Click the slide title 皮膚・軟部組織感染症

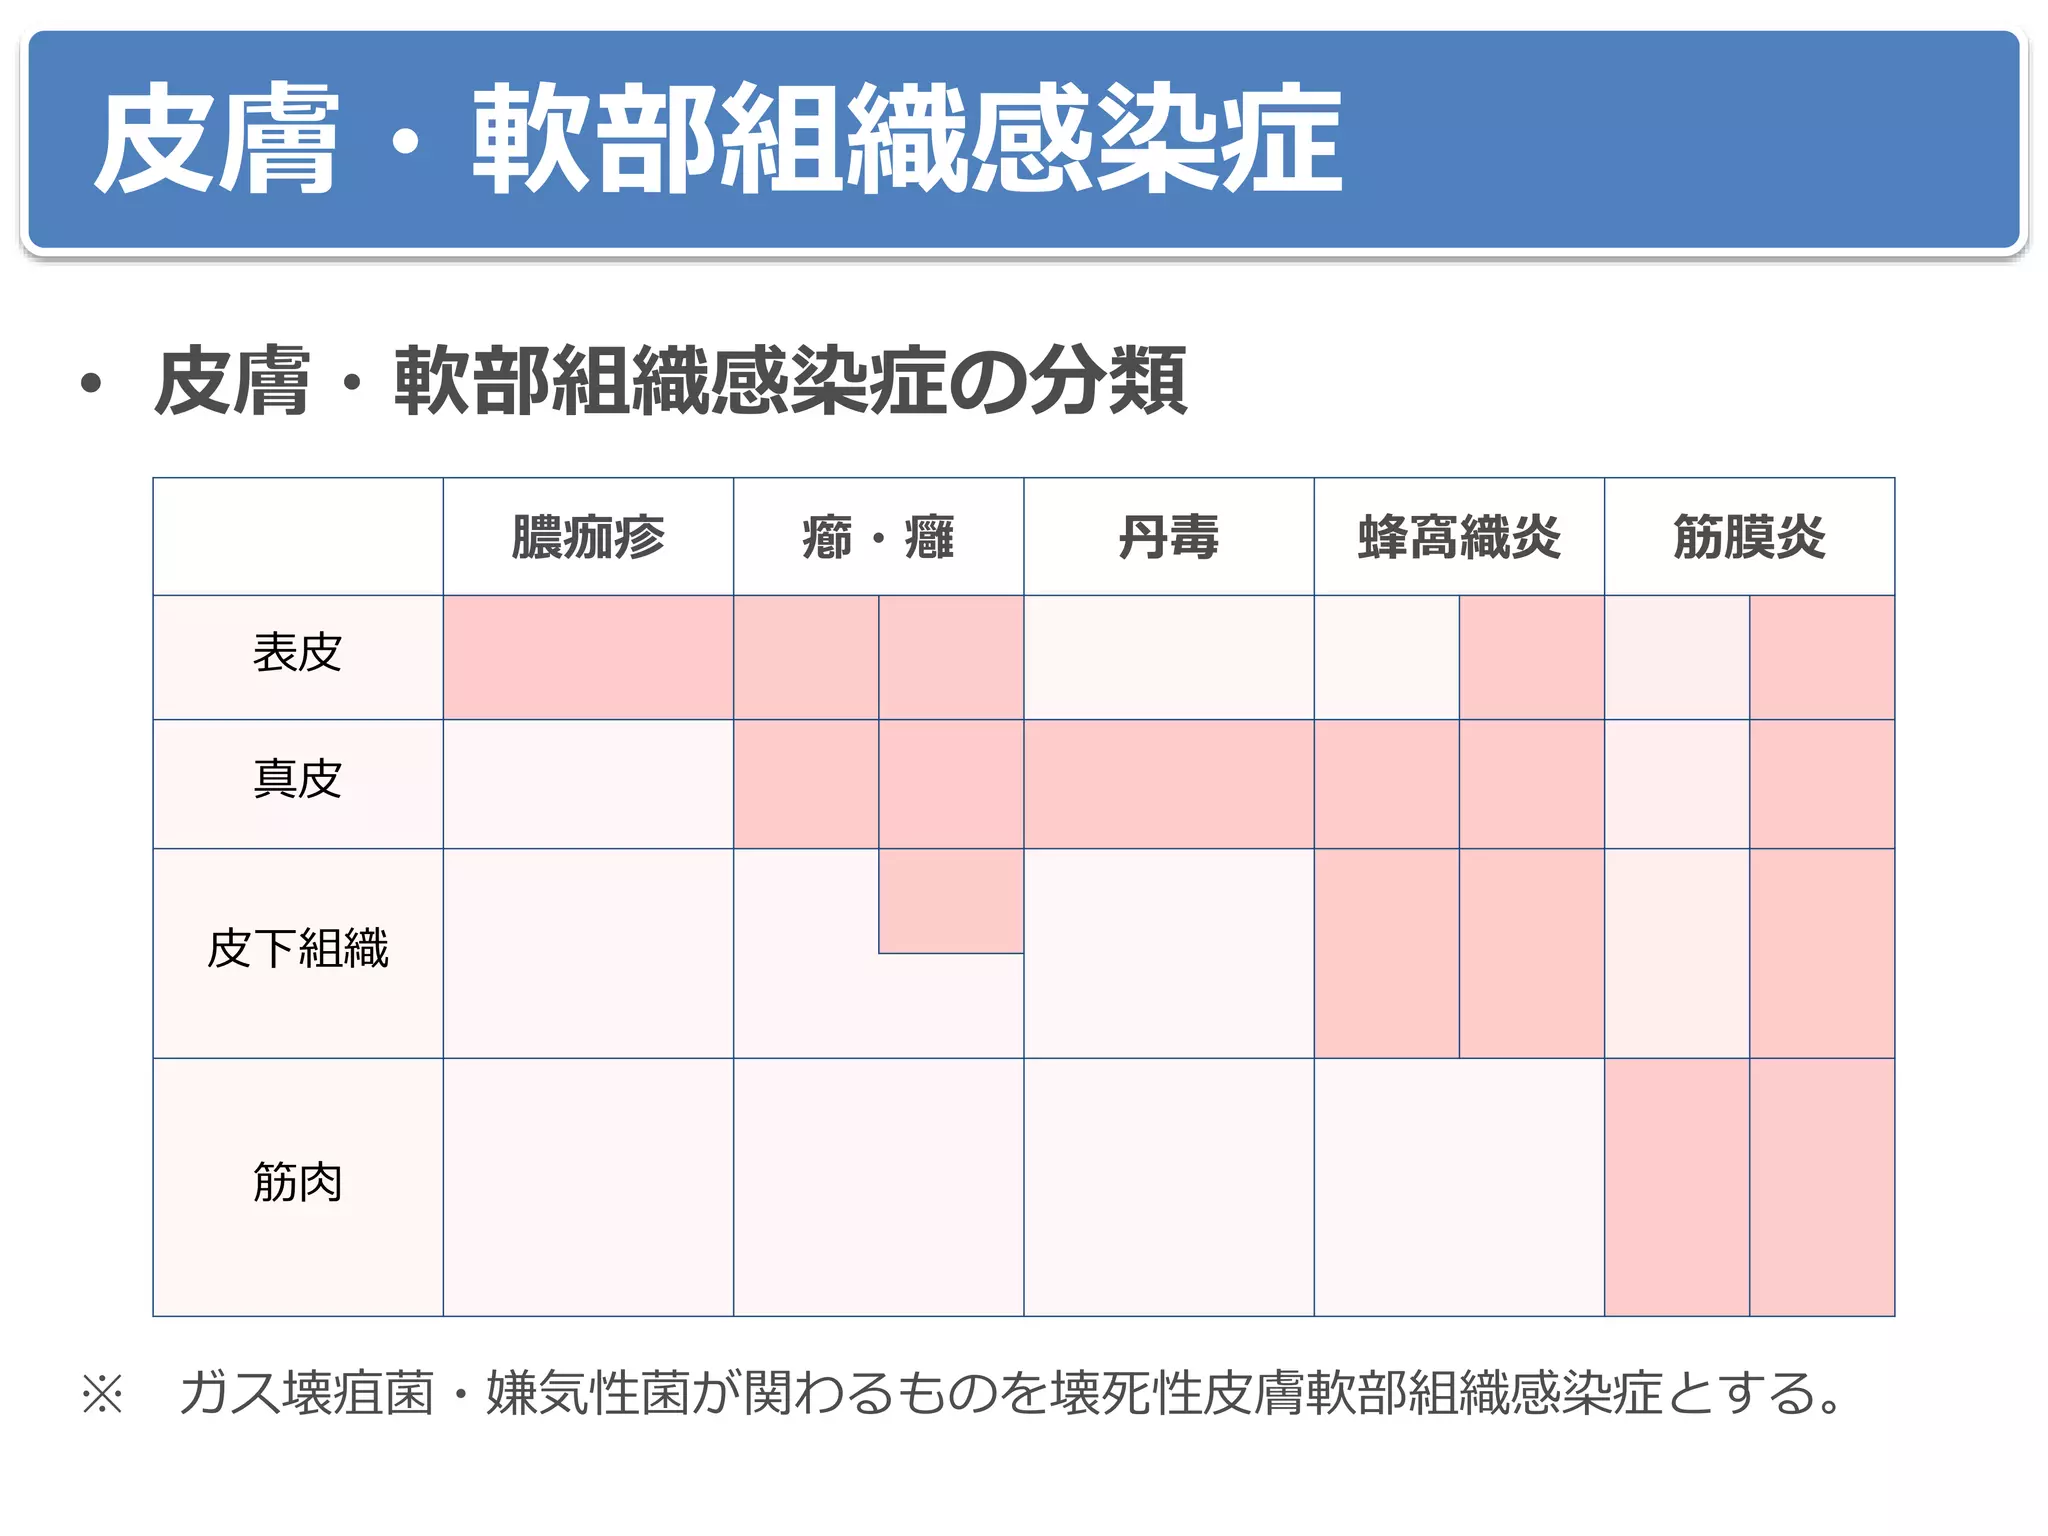point(717,139)
